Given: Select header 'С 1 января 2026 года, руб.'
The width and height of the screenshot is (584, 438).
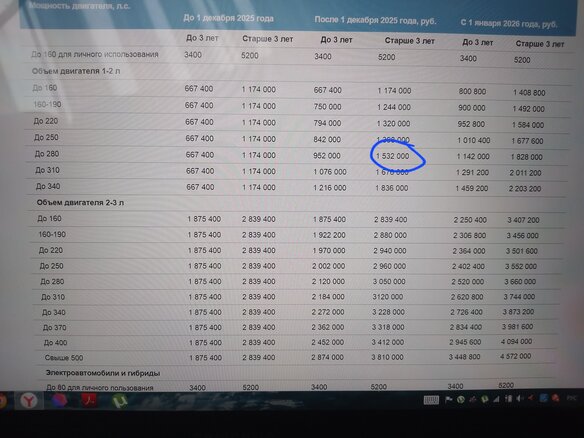Looking at the screenshot, I should [x=509, y=23].
